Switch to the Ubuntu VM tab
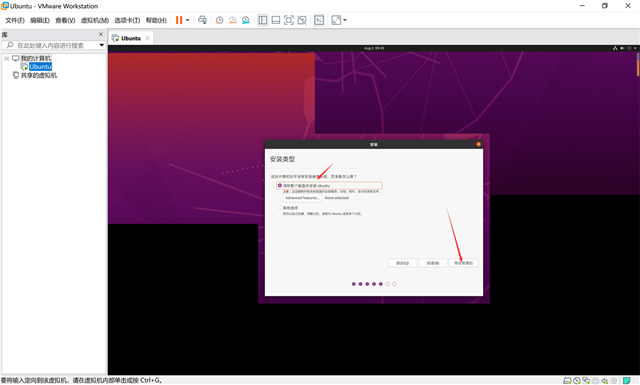This screenshot has height=385, width=640. (x=131, y=38)
